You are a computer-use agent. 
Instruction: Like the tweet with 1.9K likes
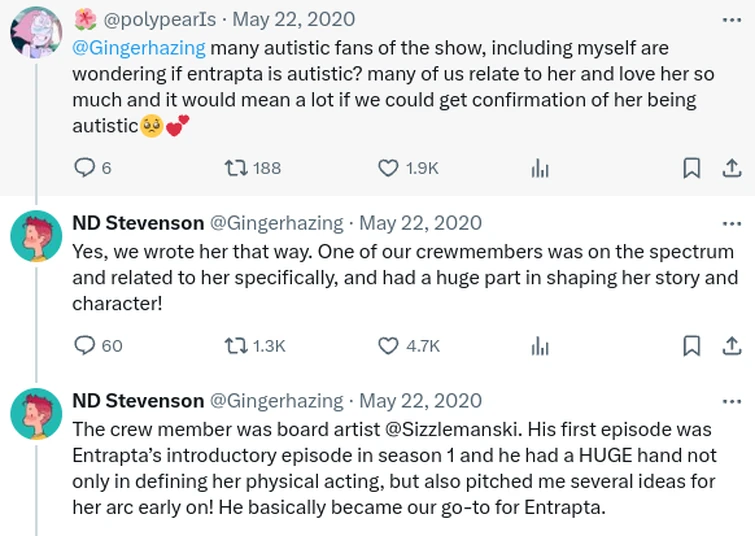pos(388,168)
